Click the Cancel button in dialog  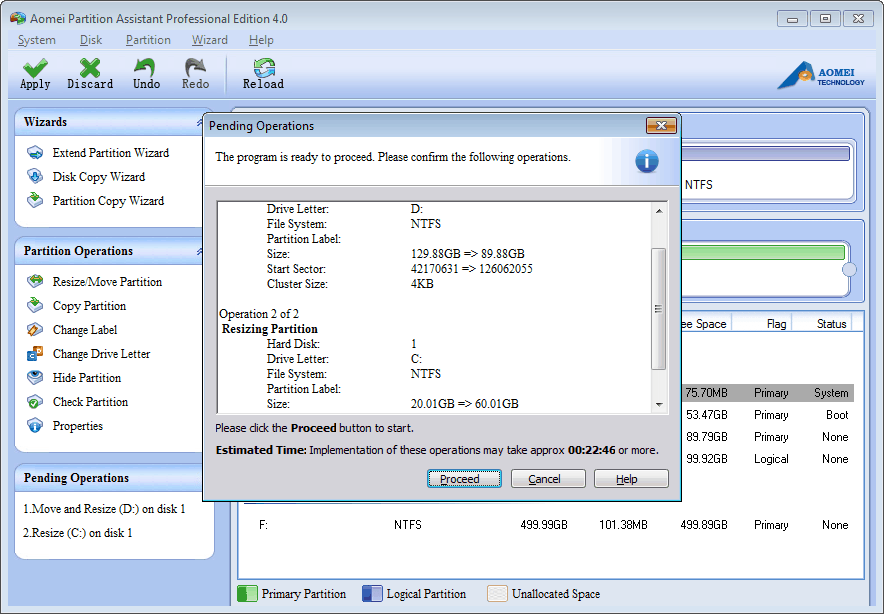(x=548, y=479)
